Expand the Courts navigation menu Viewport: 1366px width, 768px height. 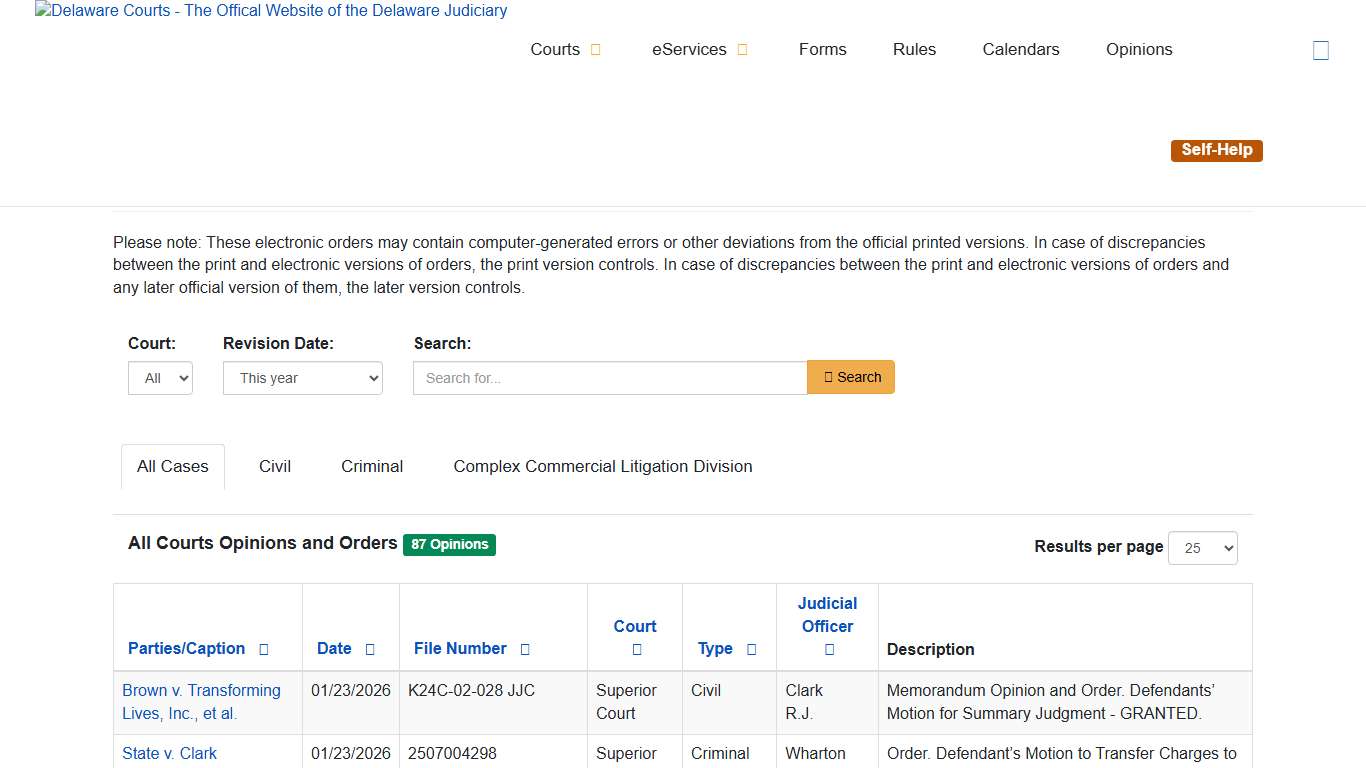565,50
